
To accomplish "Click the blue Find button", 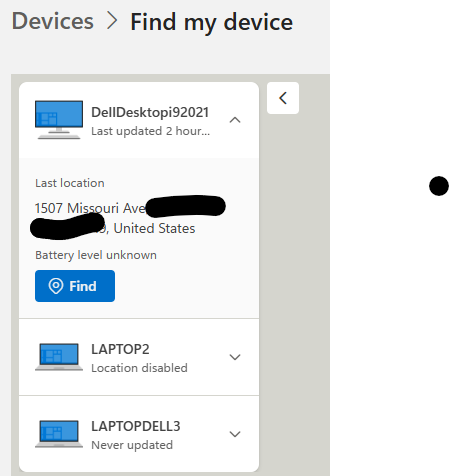I will (75, 286).
